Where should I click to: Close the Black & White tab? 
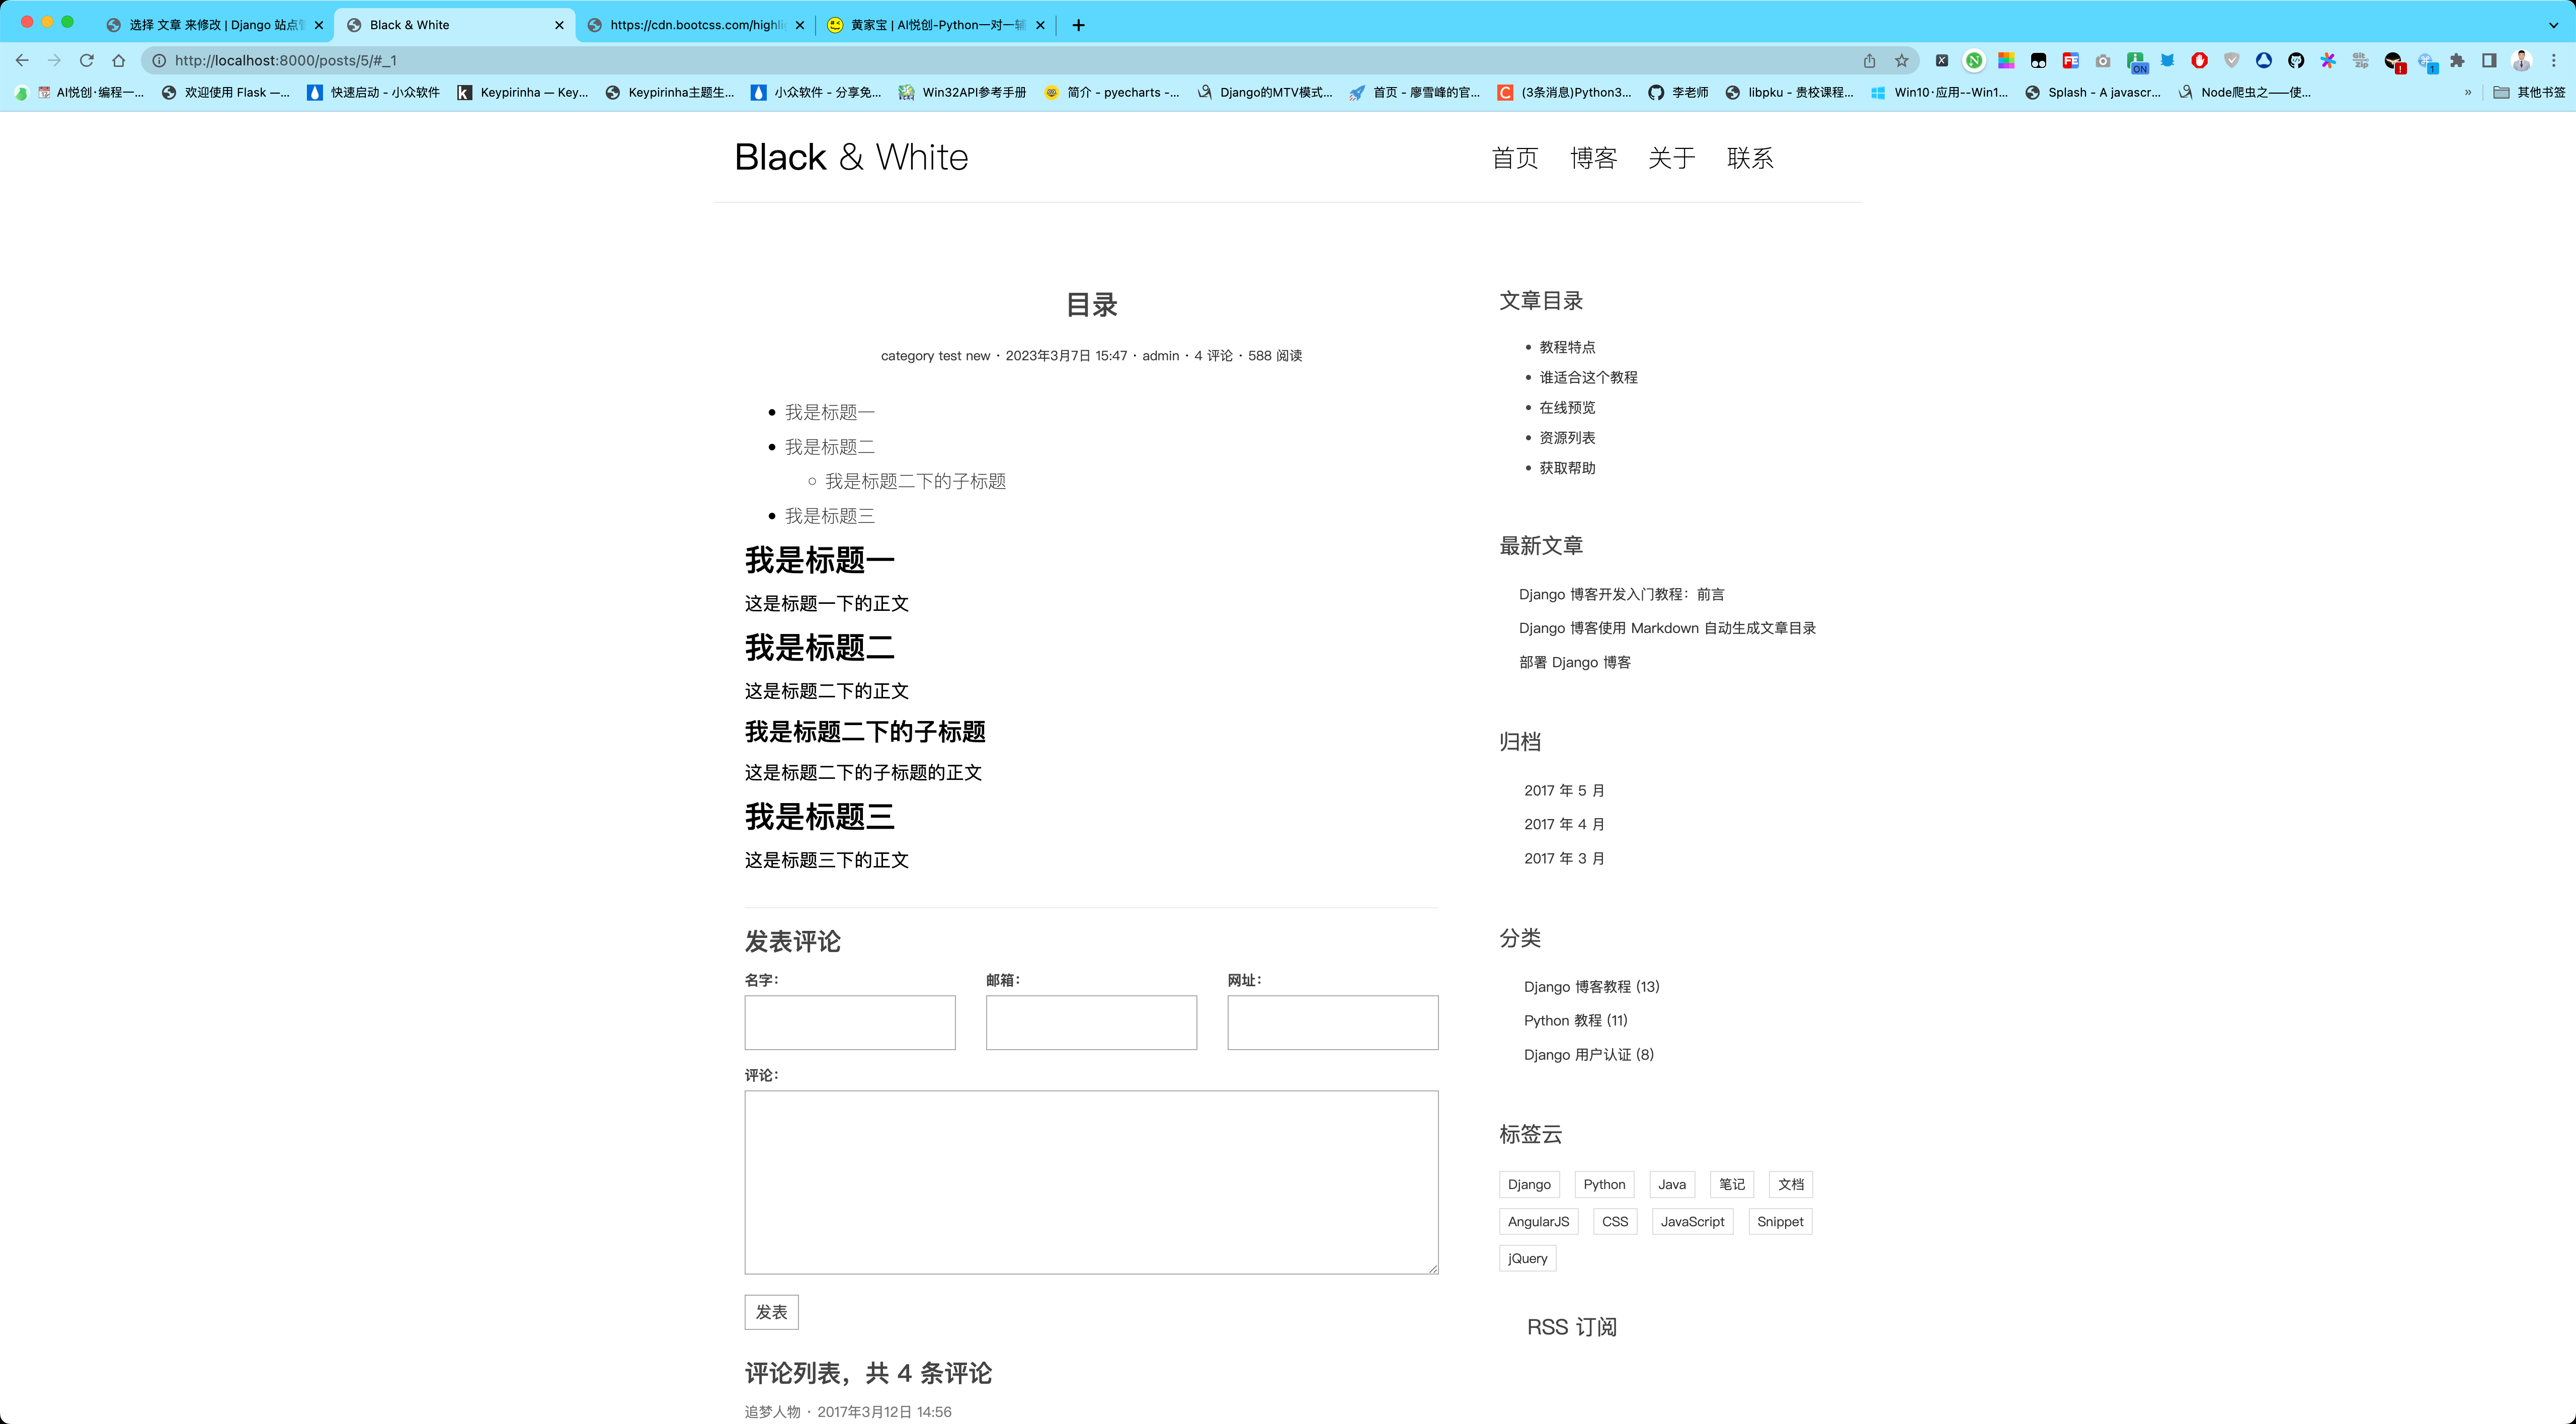pyautogui.click(x=559, y=25)
